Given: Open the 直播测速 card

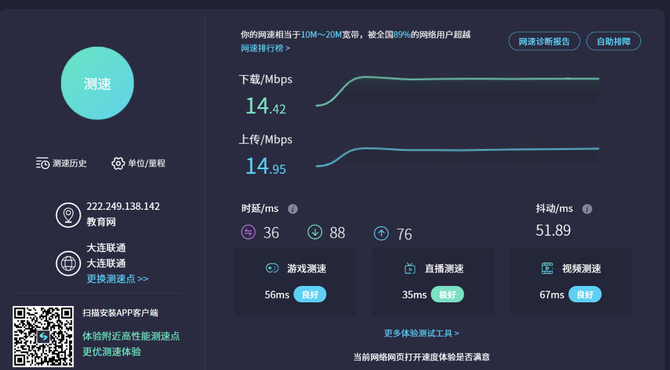Looking at the screenshot, I should tap(433, 281).
